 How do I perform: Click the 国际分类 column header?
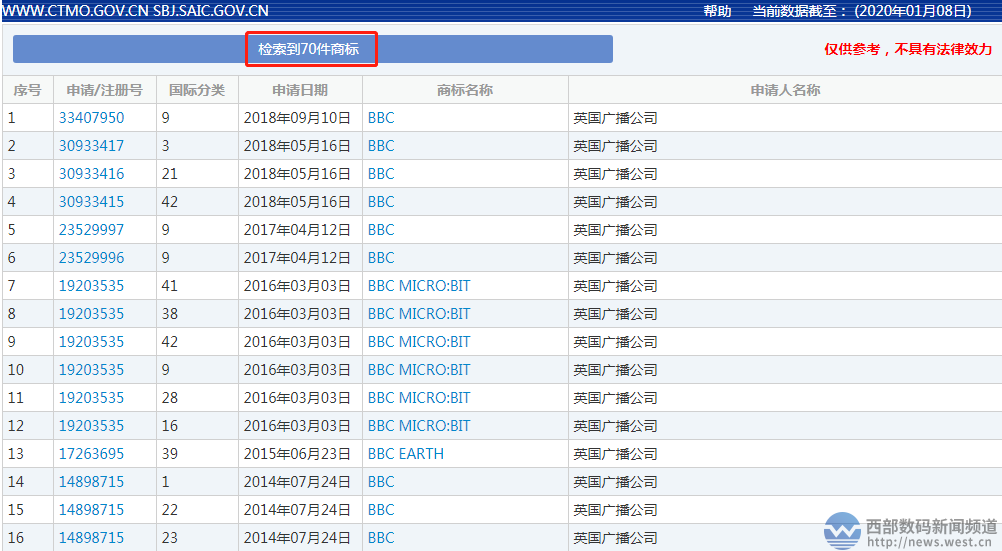point(197,90)
